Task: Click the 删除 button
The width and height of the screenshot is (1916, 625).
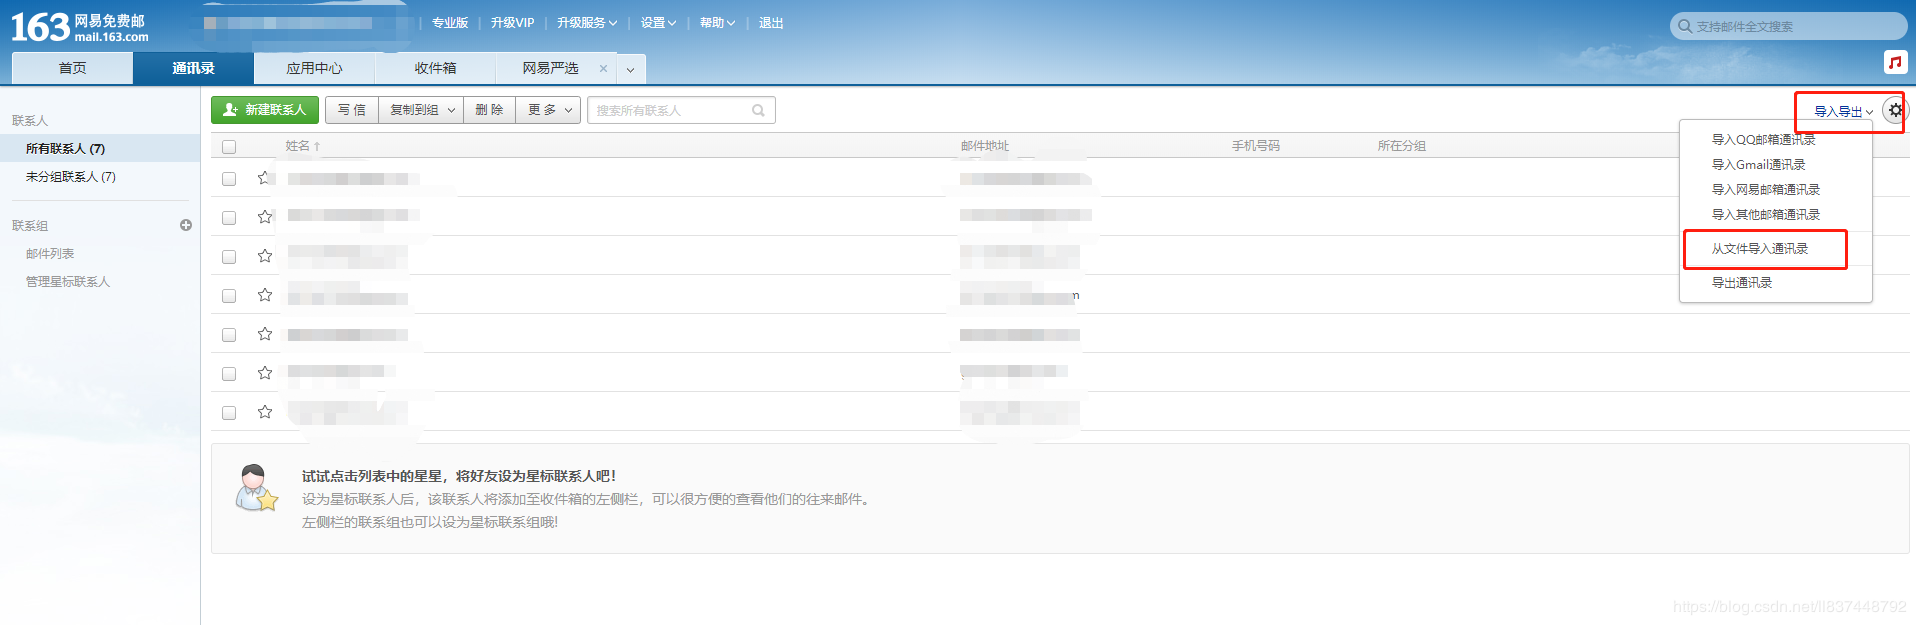Action: pos(490,110)
